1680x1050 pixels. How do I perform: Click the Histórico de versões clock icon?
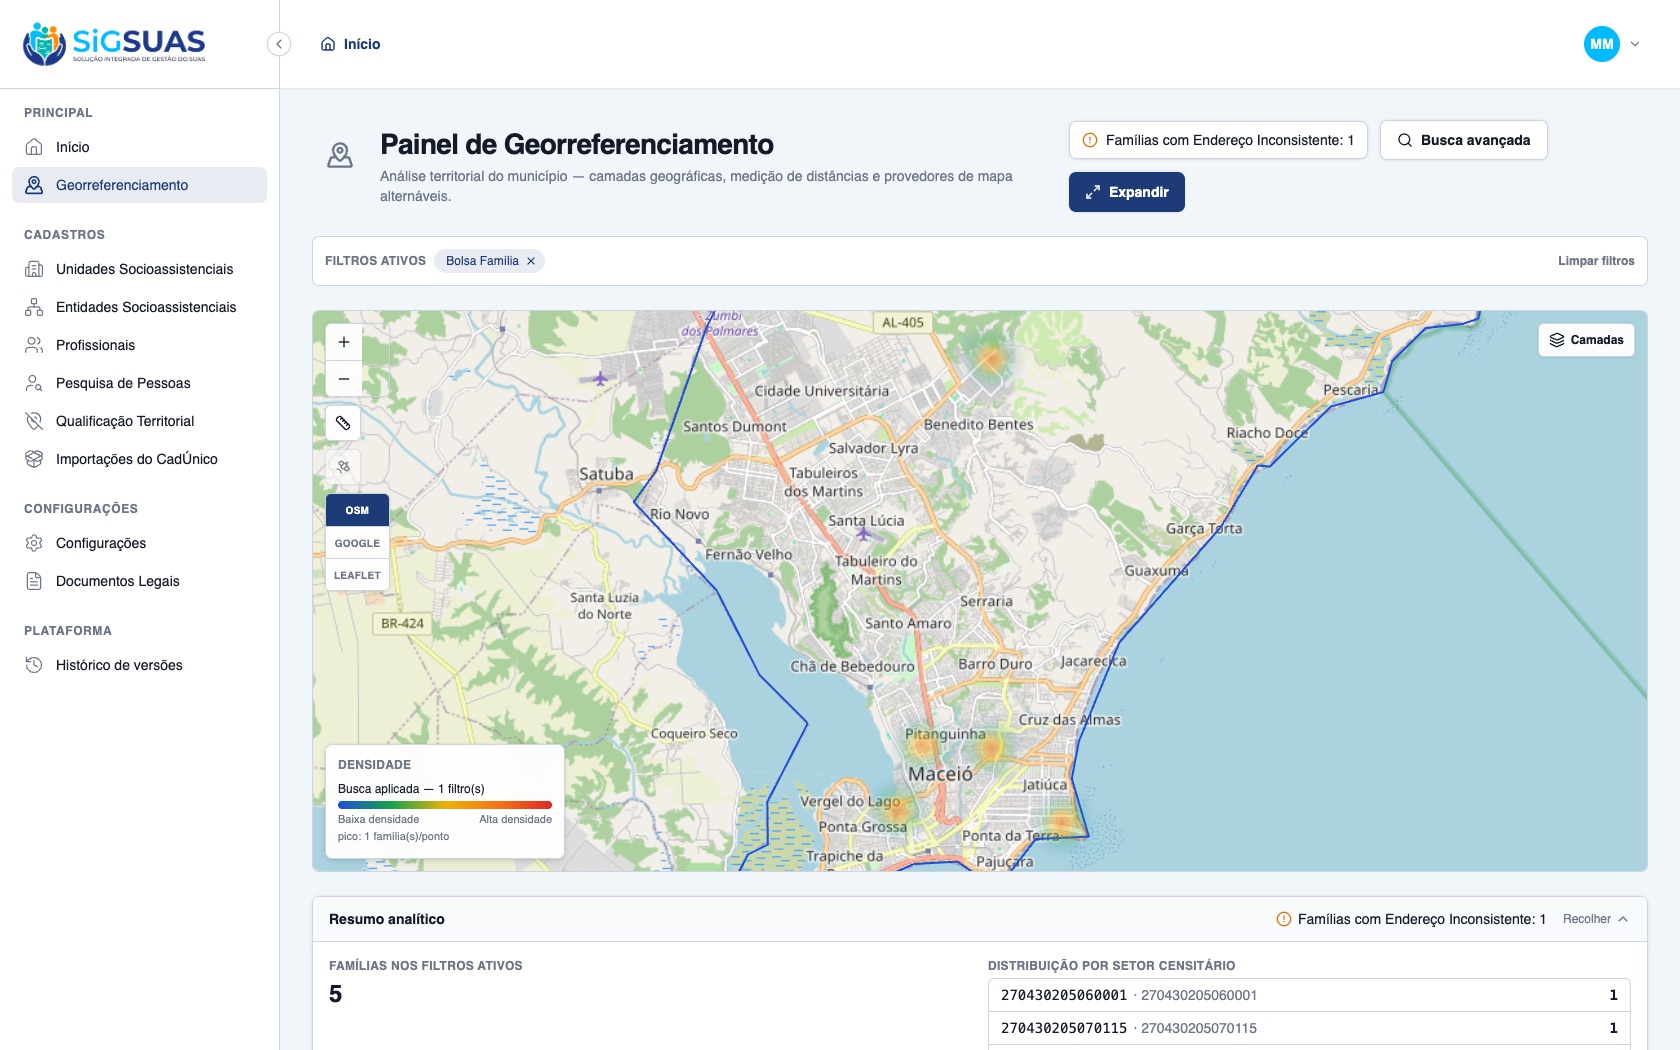34,665
